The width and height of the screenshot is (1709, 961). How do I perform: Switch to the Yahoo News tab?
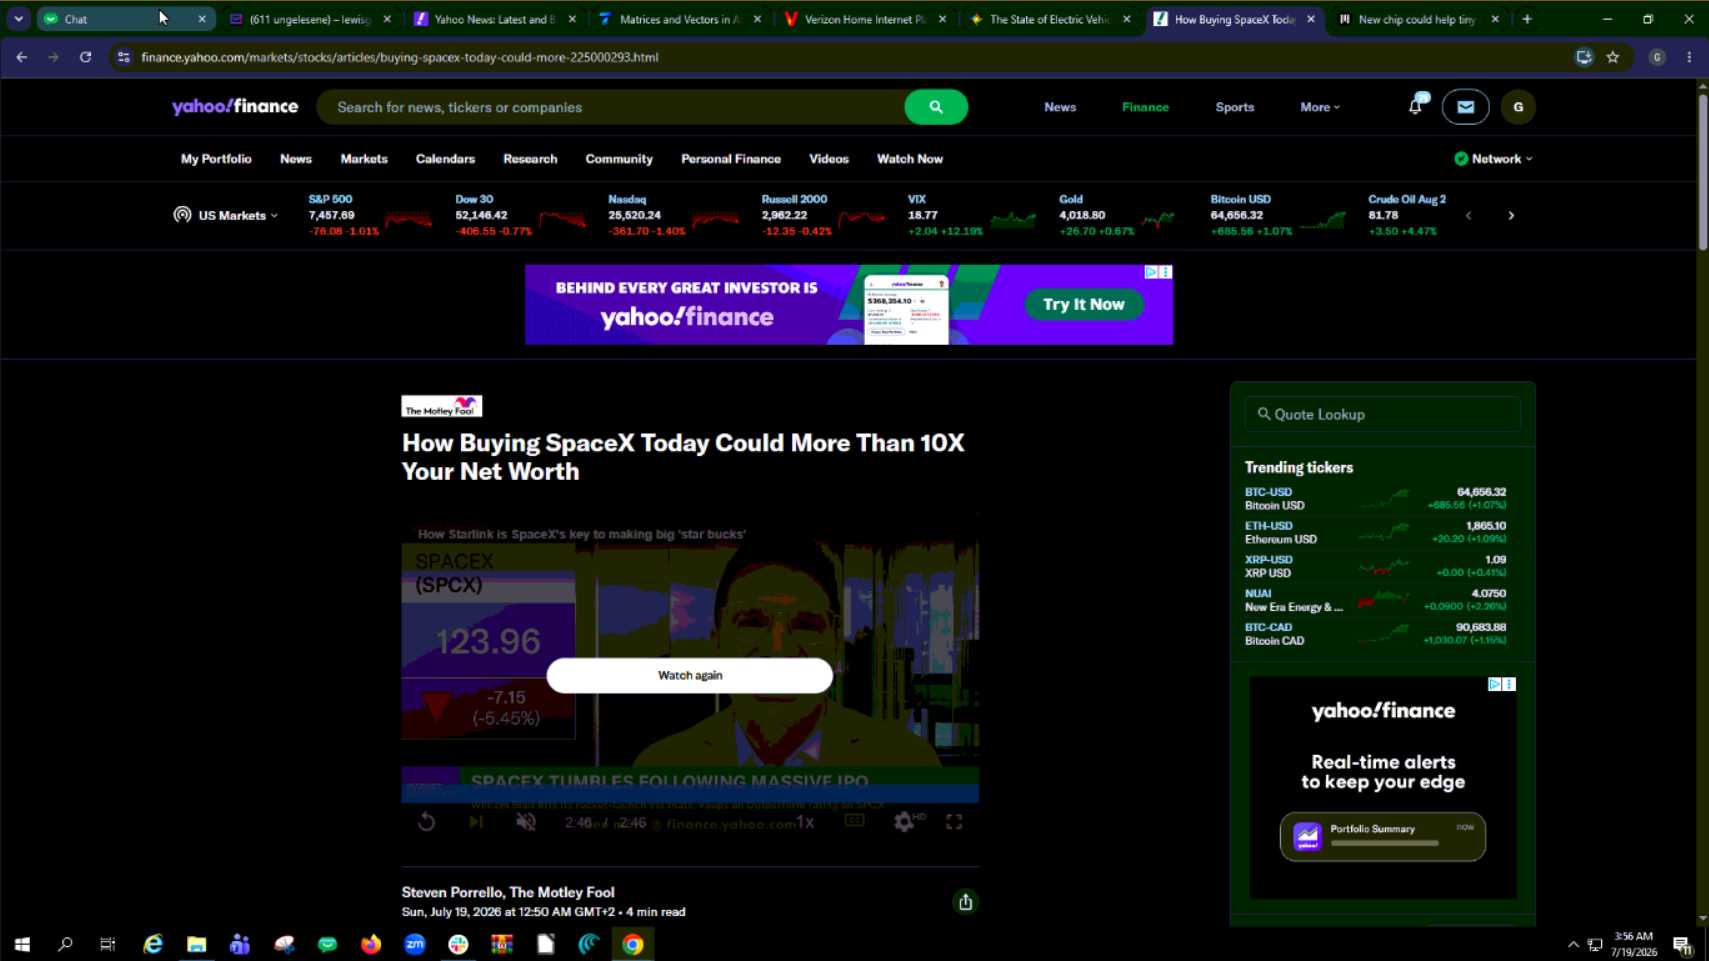click(495, 19)
